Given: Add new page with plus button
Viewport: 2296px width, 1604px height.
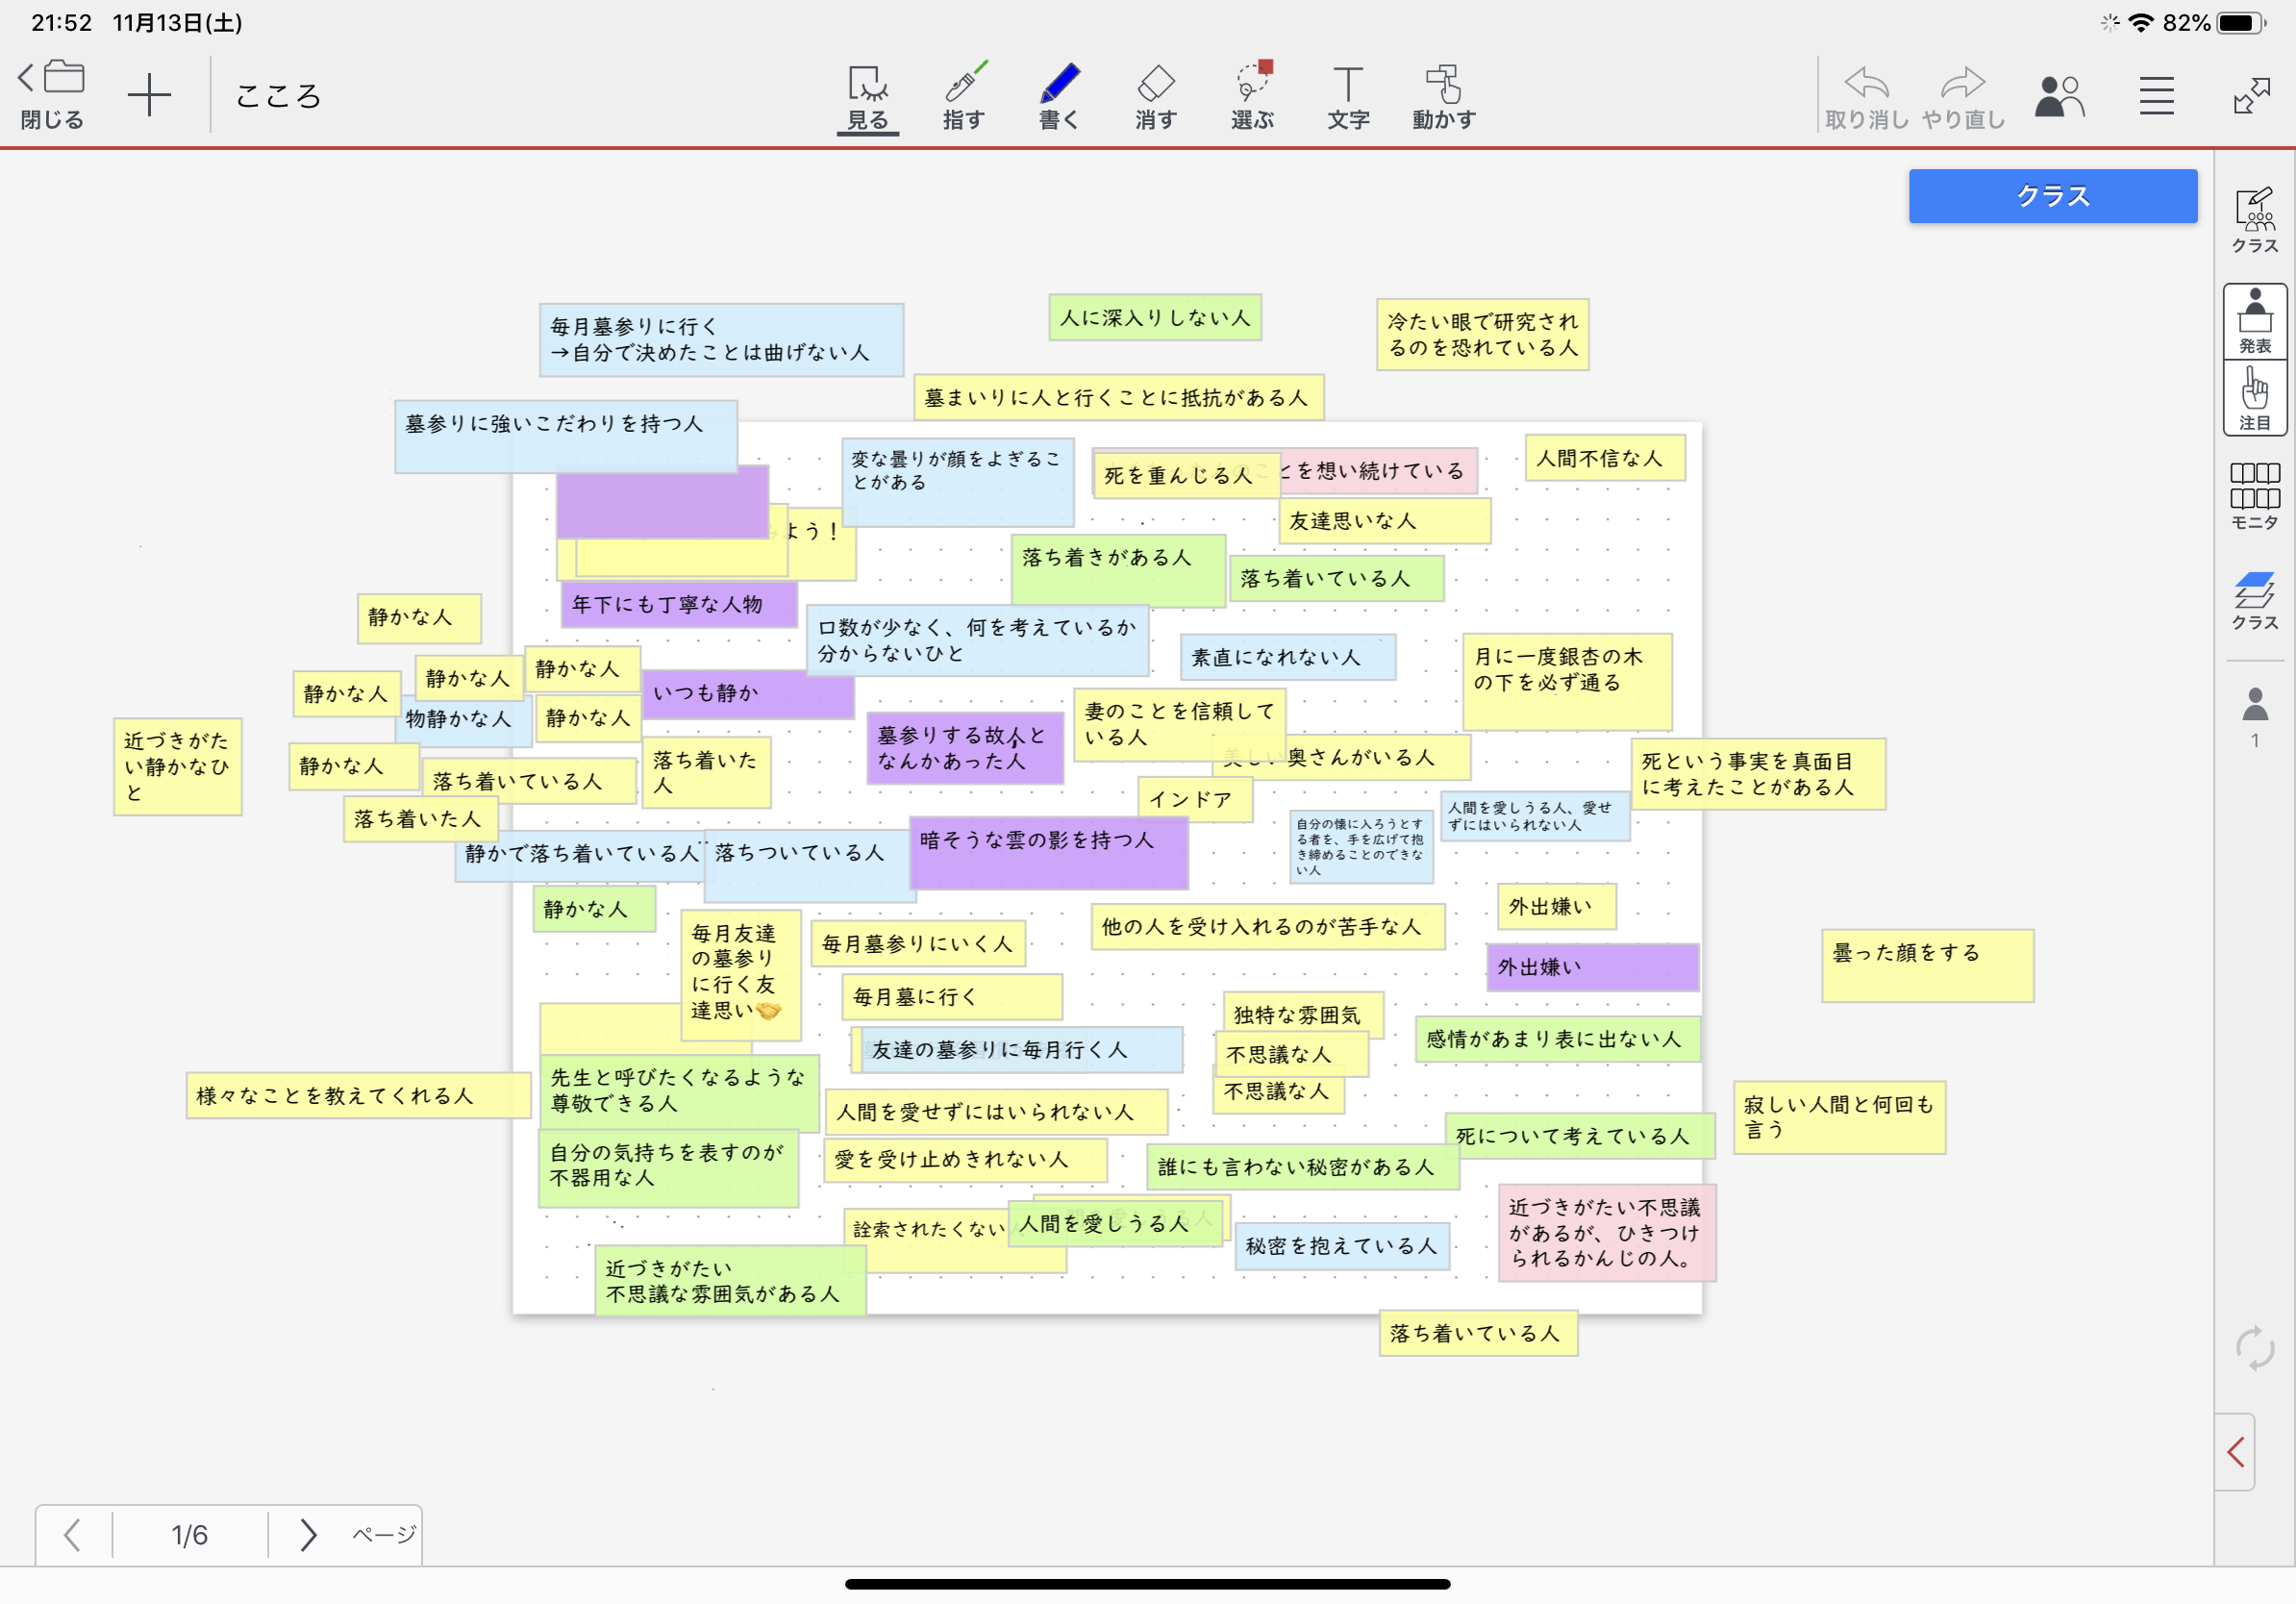Looking at the screenshot, I should [x=149, y=96].
